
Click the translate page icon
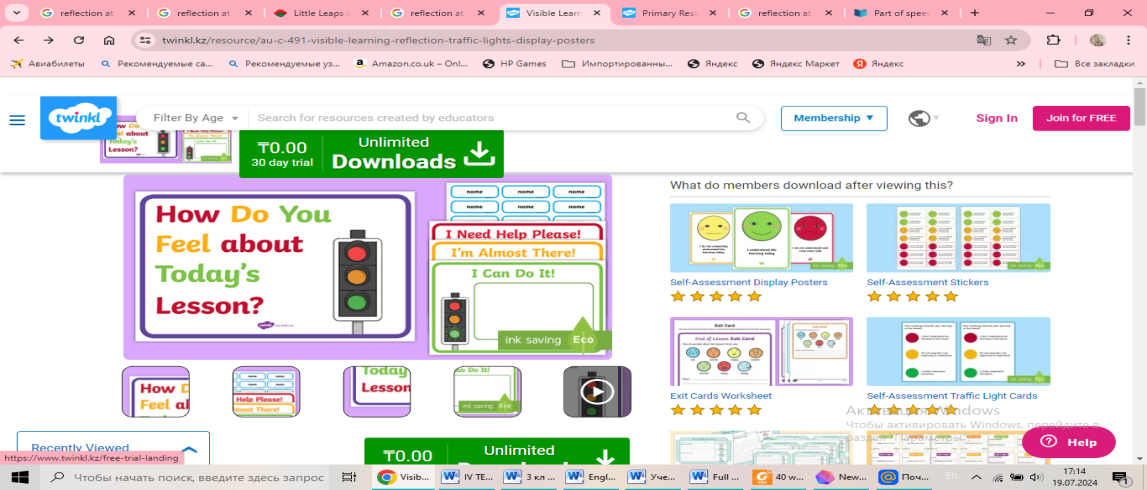pyautogui.click(x=984, y=40)
